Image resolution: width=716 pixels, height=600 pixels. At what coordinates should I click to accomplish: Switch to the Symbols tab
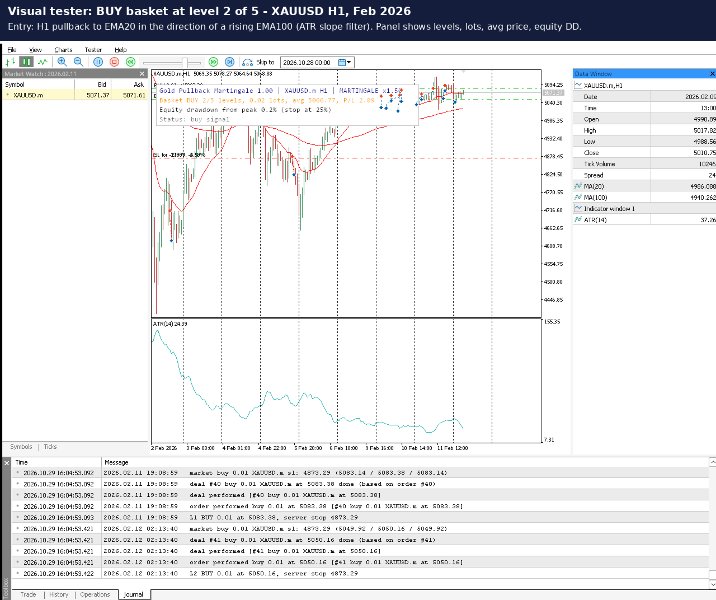click(x=21, y=447)
